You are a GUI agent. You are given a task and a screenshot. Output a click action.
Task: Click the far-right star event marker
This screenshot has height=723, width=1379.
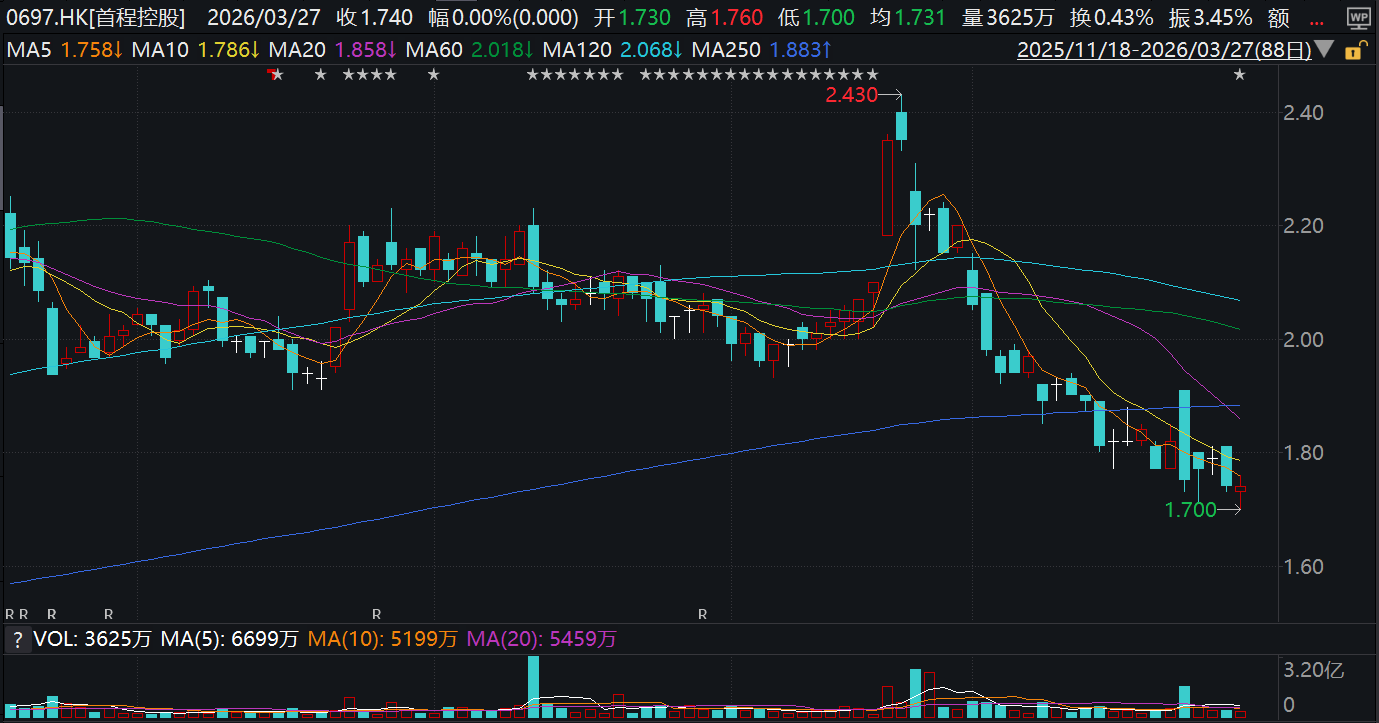coord(1239,75)
